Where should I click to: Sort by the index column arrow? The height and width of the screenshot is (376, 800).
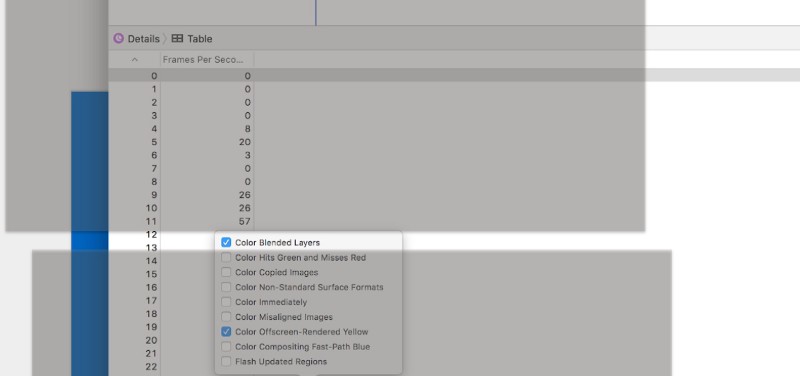point(135,60)
